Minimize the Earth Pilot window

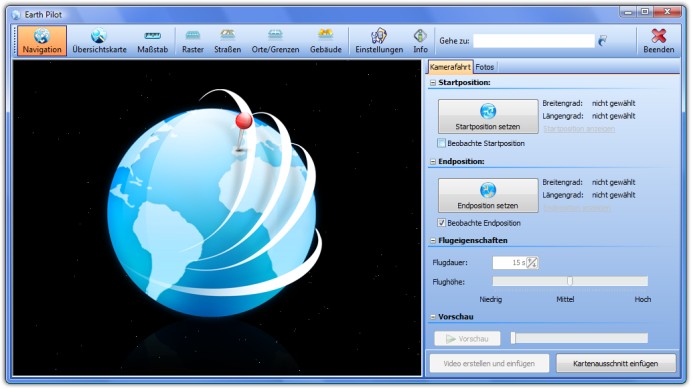point(628,12)
